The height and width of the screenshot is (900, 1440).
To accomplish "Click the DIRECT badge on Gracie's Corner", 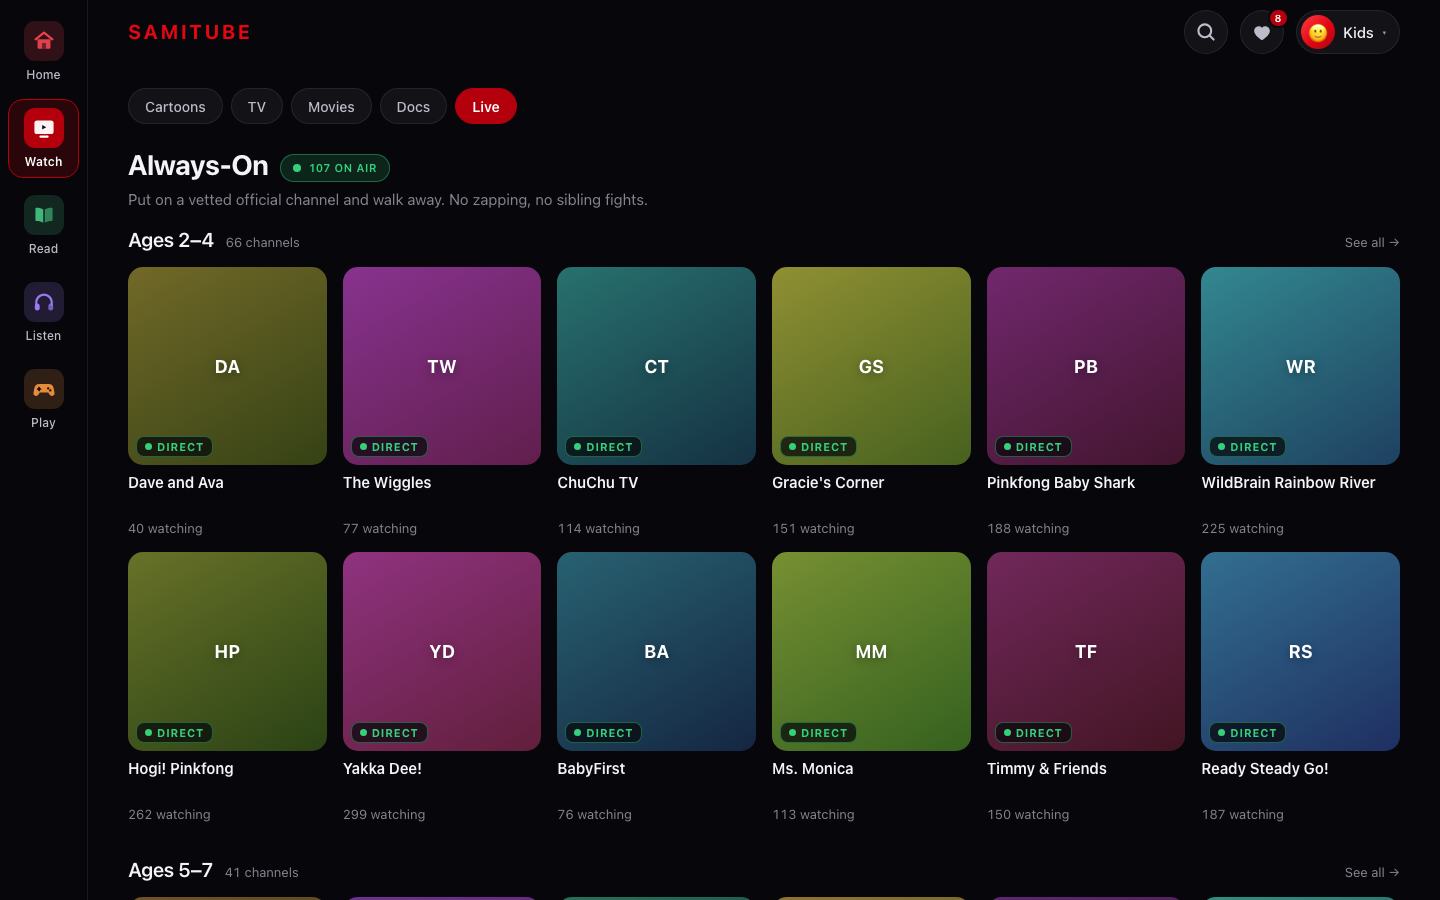I will (x=818, y=447).
